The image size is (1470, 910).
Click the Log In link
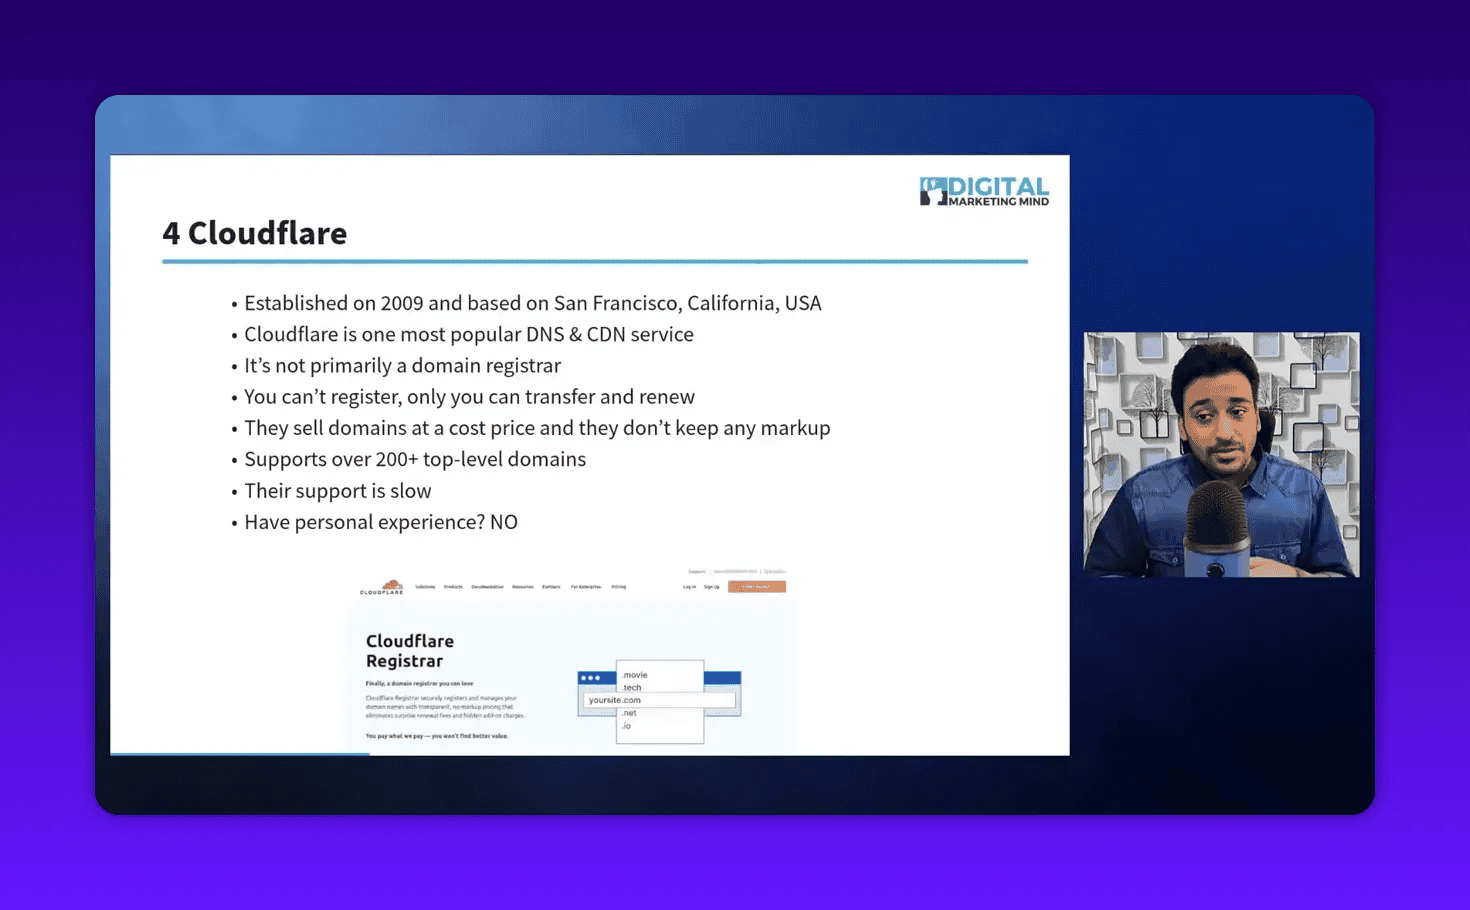coord(689,587)
